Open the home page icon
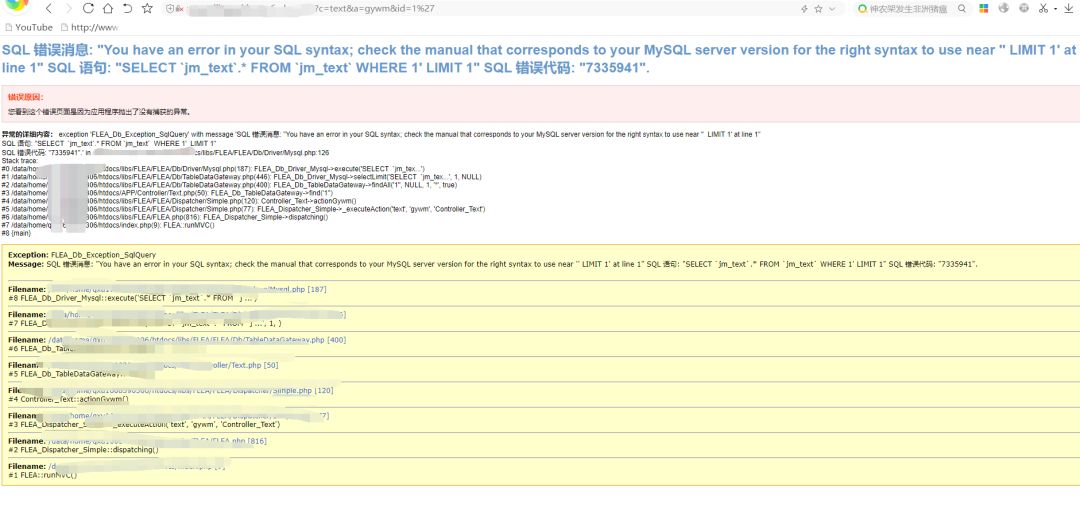The width and height of the screenshot is (1080, 508). click(x=107, y=9)
